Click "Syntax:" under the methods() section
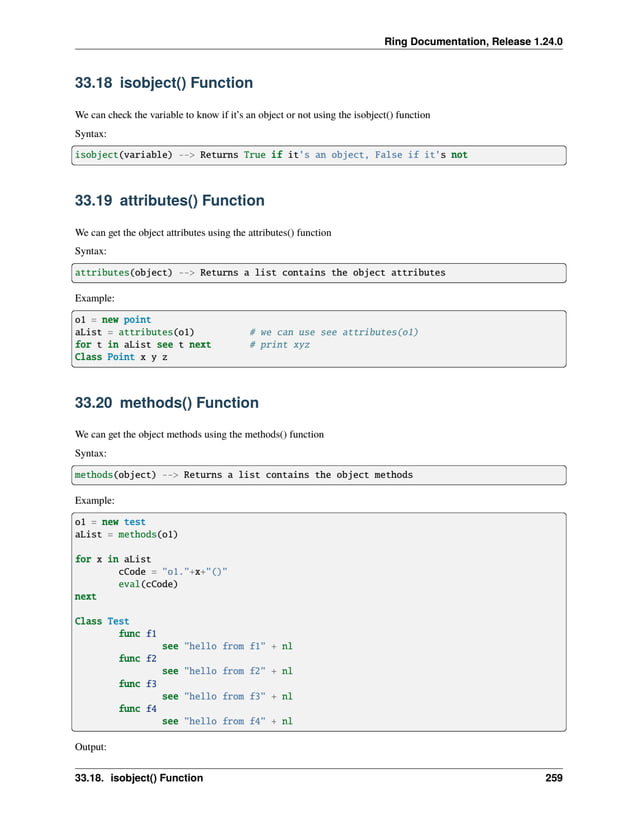The width and height of the screenshot is (638, 825). pos(90,453)
